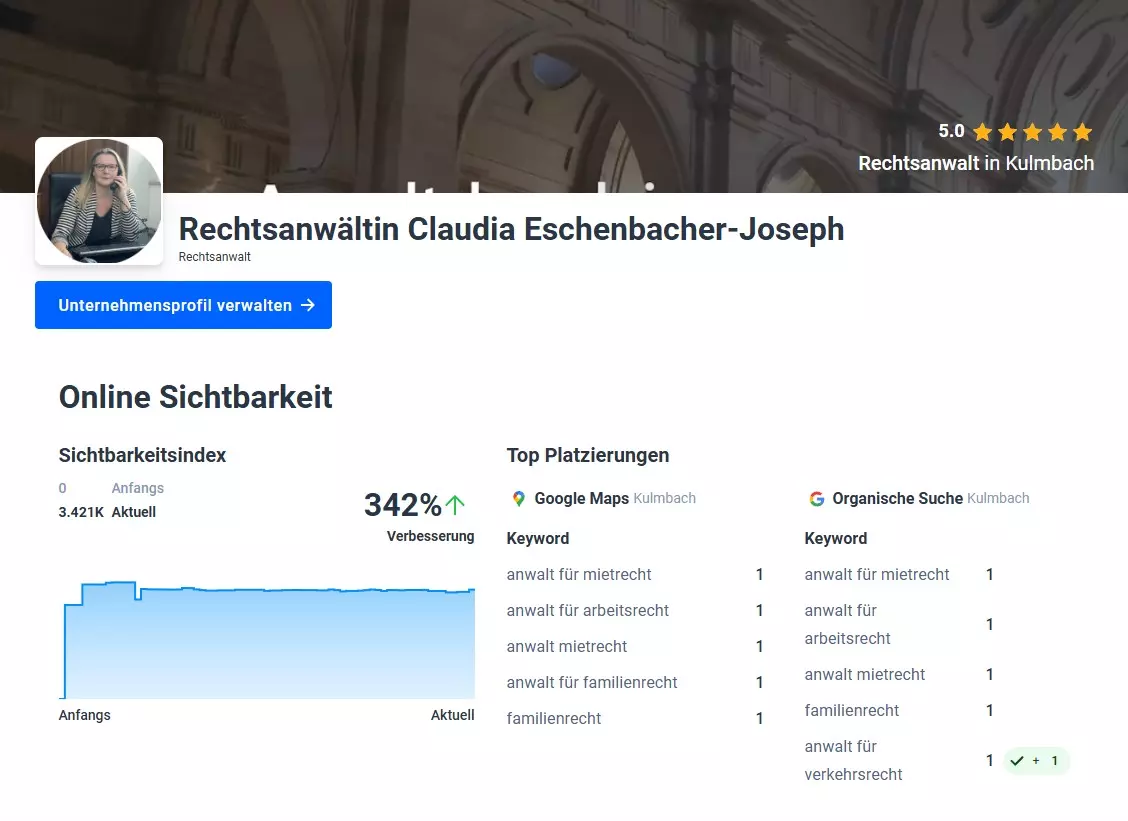Open the Sichtbarkeitsindex details
This screenshot has width=1128, height=821.
(x=142, y=455)
